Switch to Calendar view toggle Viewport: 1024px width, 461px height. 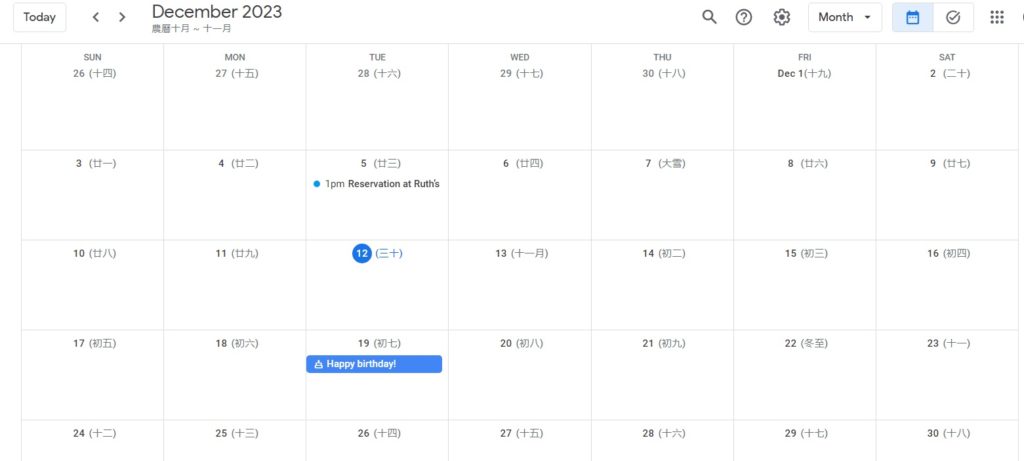tap(912, 17)
